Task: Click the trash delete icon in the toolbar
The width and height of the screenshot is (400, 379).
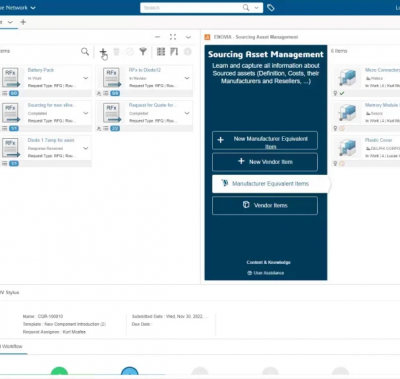Action: coord(116,52)
